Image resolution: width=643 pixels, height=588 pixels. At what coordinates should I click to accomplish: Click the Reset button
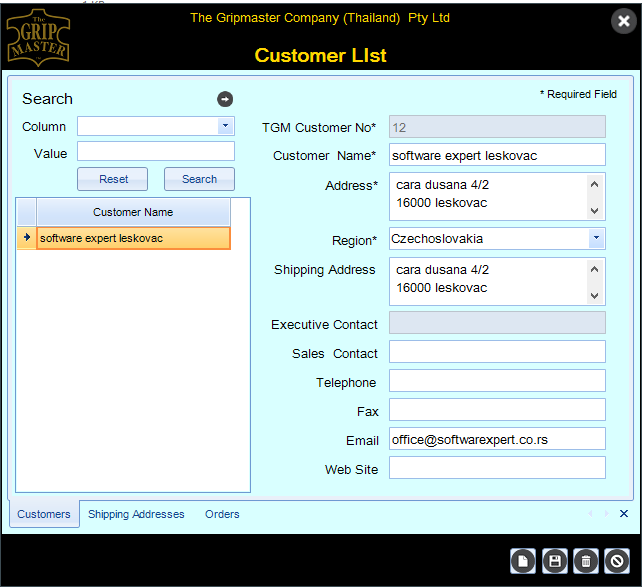[x=112, y=179]
